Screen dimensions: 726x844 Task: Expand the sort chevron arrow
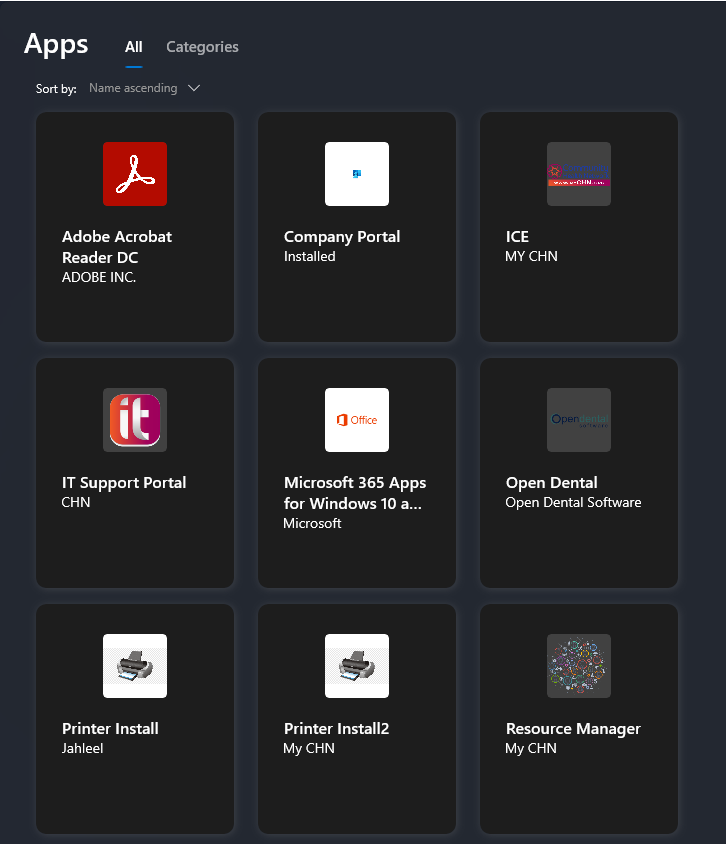pos(194,88)
